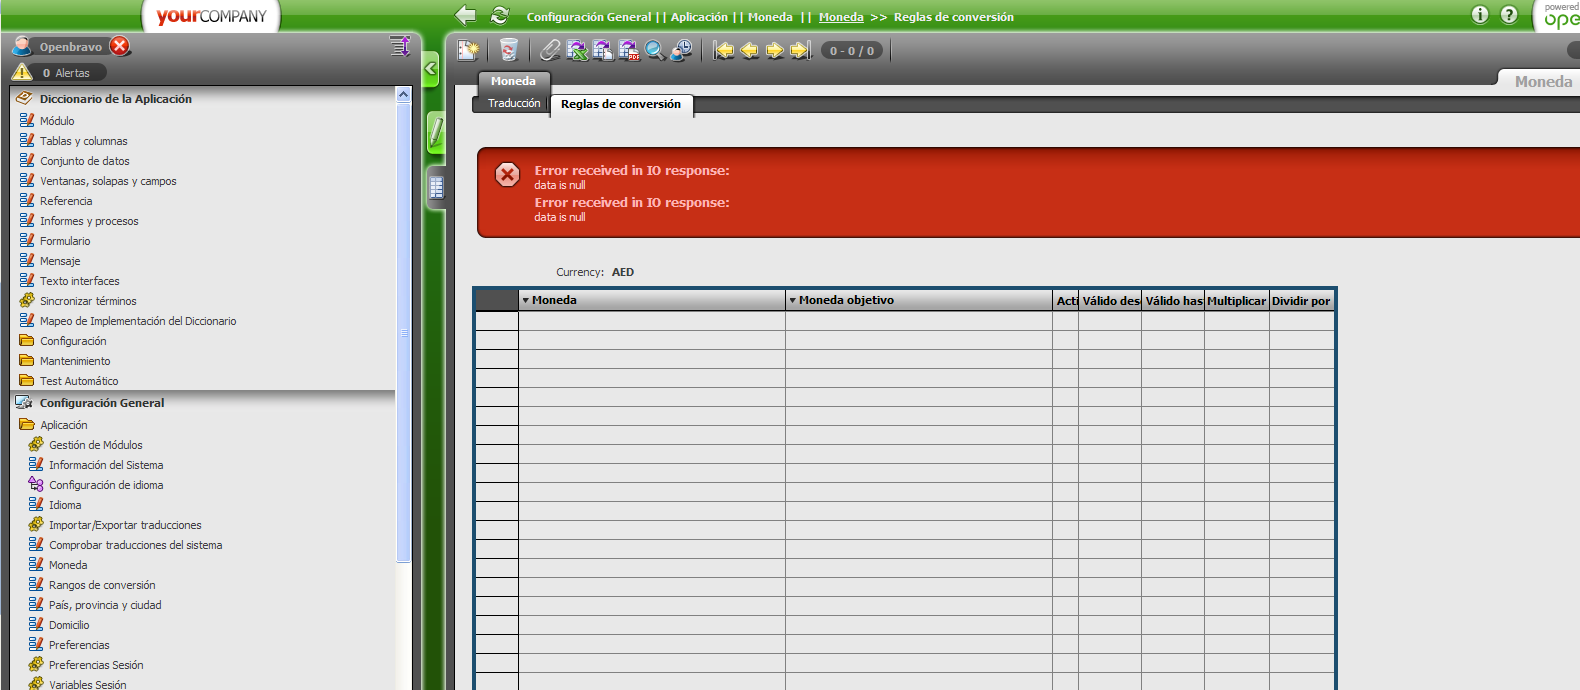Open attachments with the paperclip icon
Screen dimensions: 1580x690
click(550, 50)
